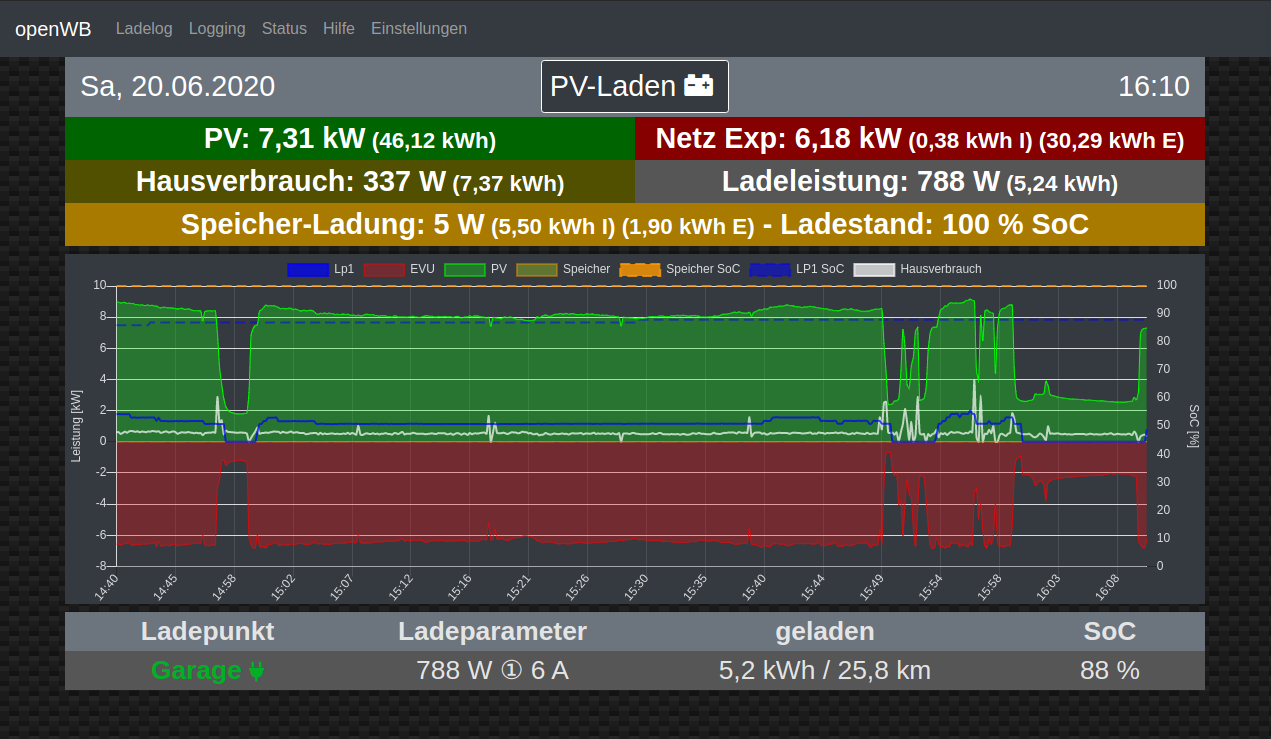Toggle the Lp1 legend series

320,269
